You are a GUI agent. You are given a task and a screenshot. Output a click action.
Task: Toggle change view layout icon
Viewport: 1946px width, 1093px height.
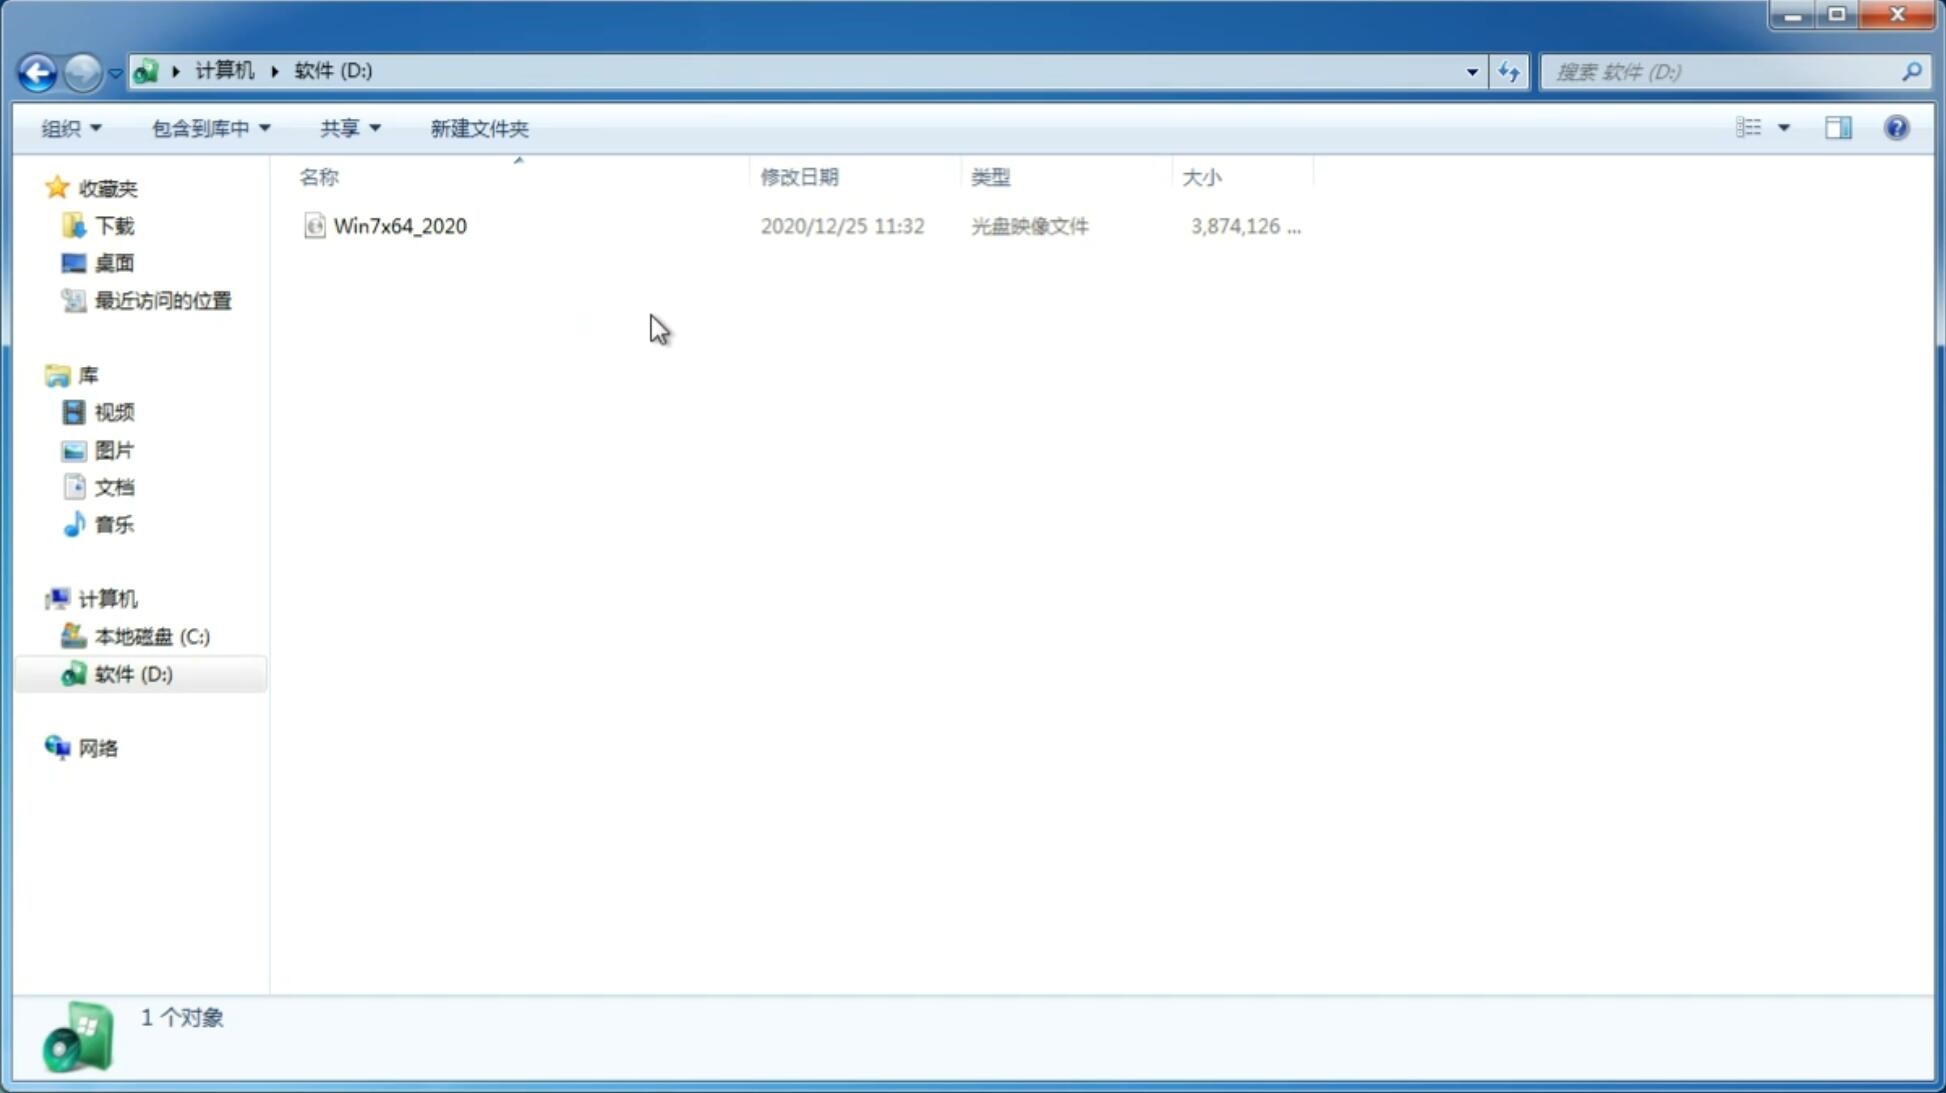point(1762,128)
